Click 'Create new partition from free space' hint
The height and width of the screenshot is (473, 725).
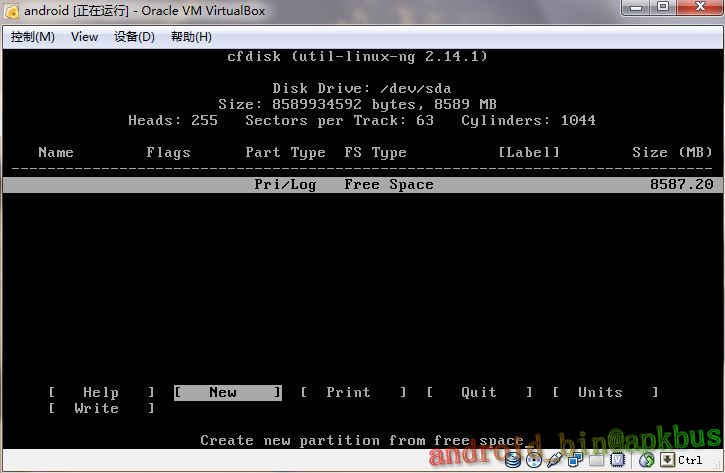click(x=362, y=441)
